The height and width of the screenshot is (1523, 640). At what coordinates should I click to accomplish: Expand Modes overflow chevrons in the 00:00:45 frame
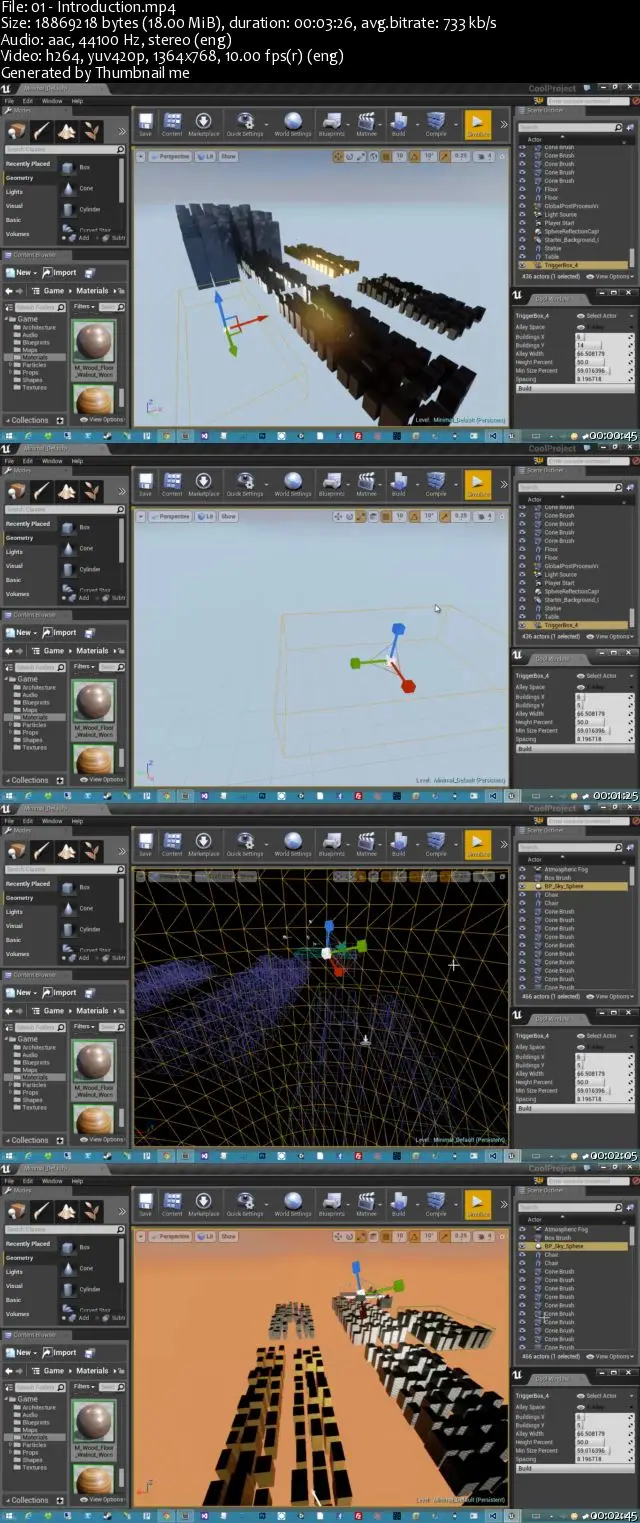coord(122,131)
